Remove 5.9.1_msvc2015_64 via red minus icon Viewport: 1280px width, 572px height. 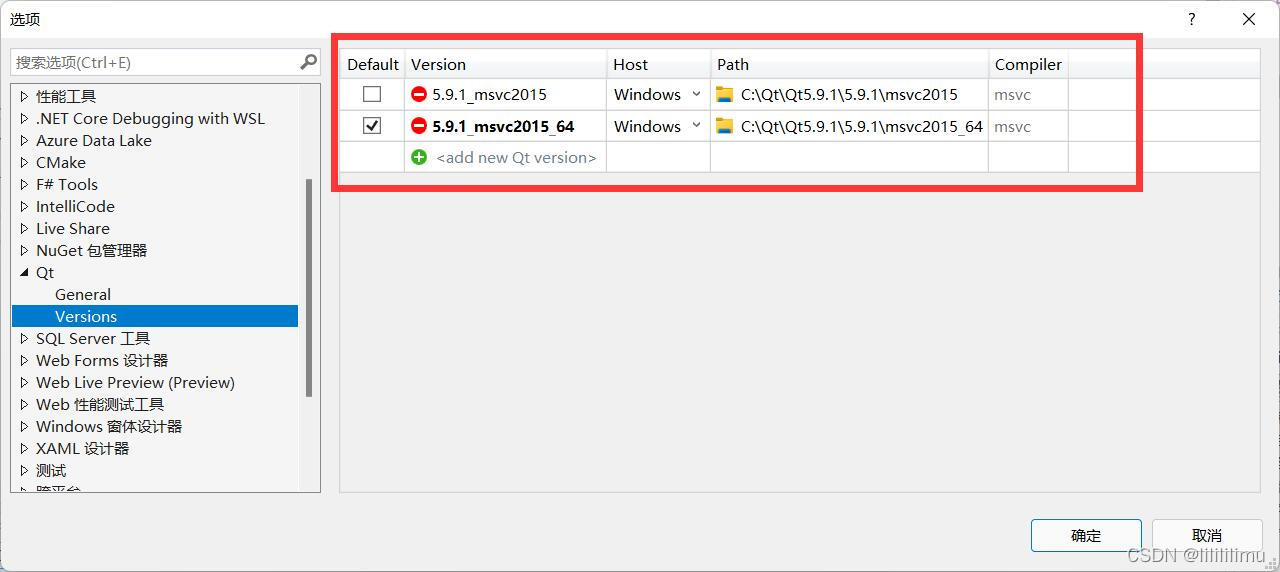419,126
